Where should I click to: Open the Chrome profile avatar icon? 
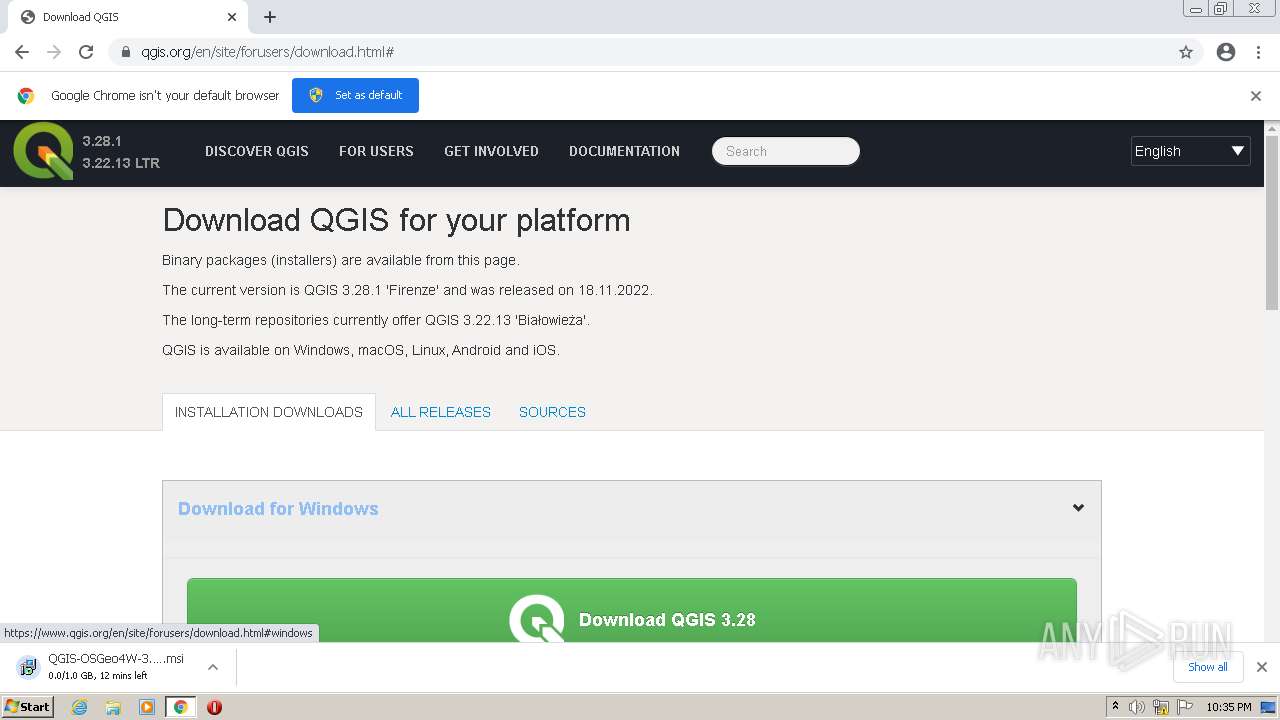click(1226, 52)
